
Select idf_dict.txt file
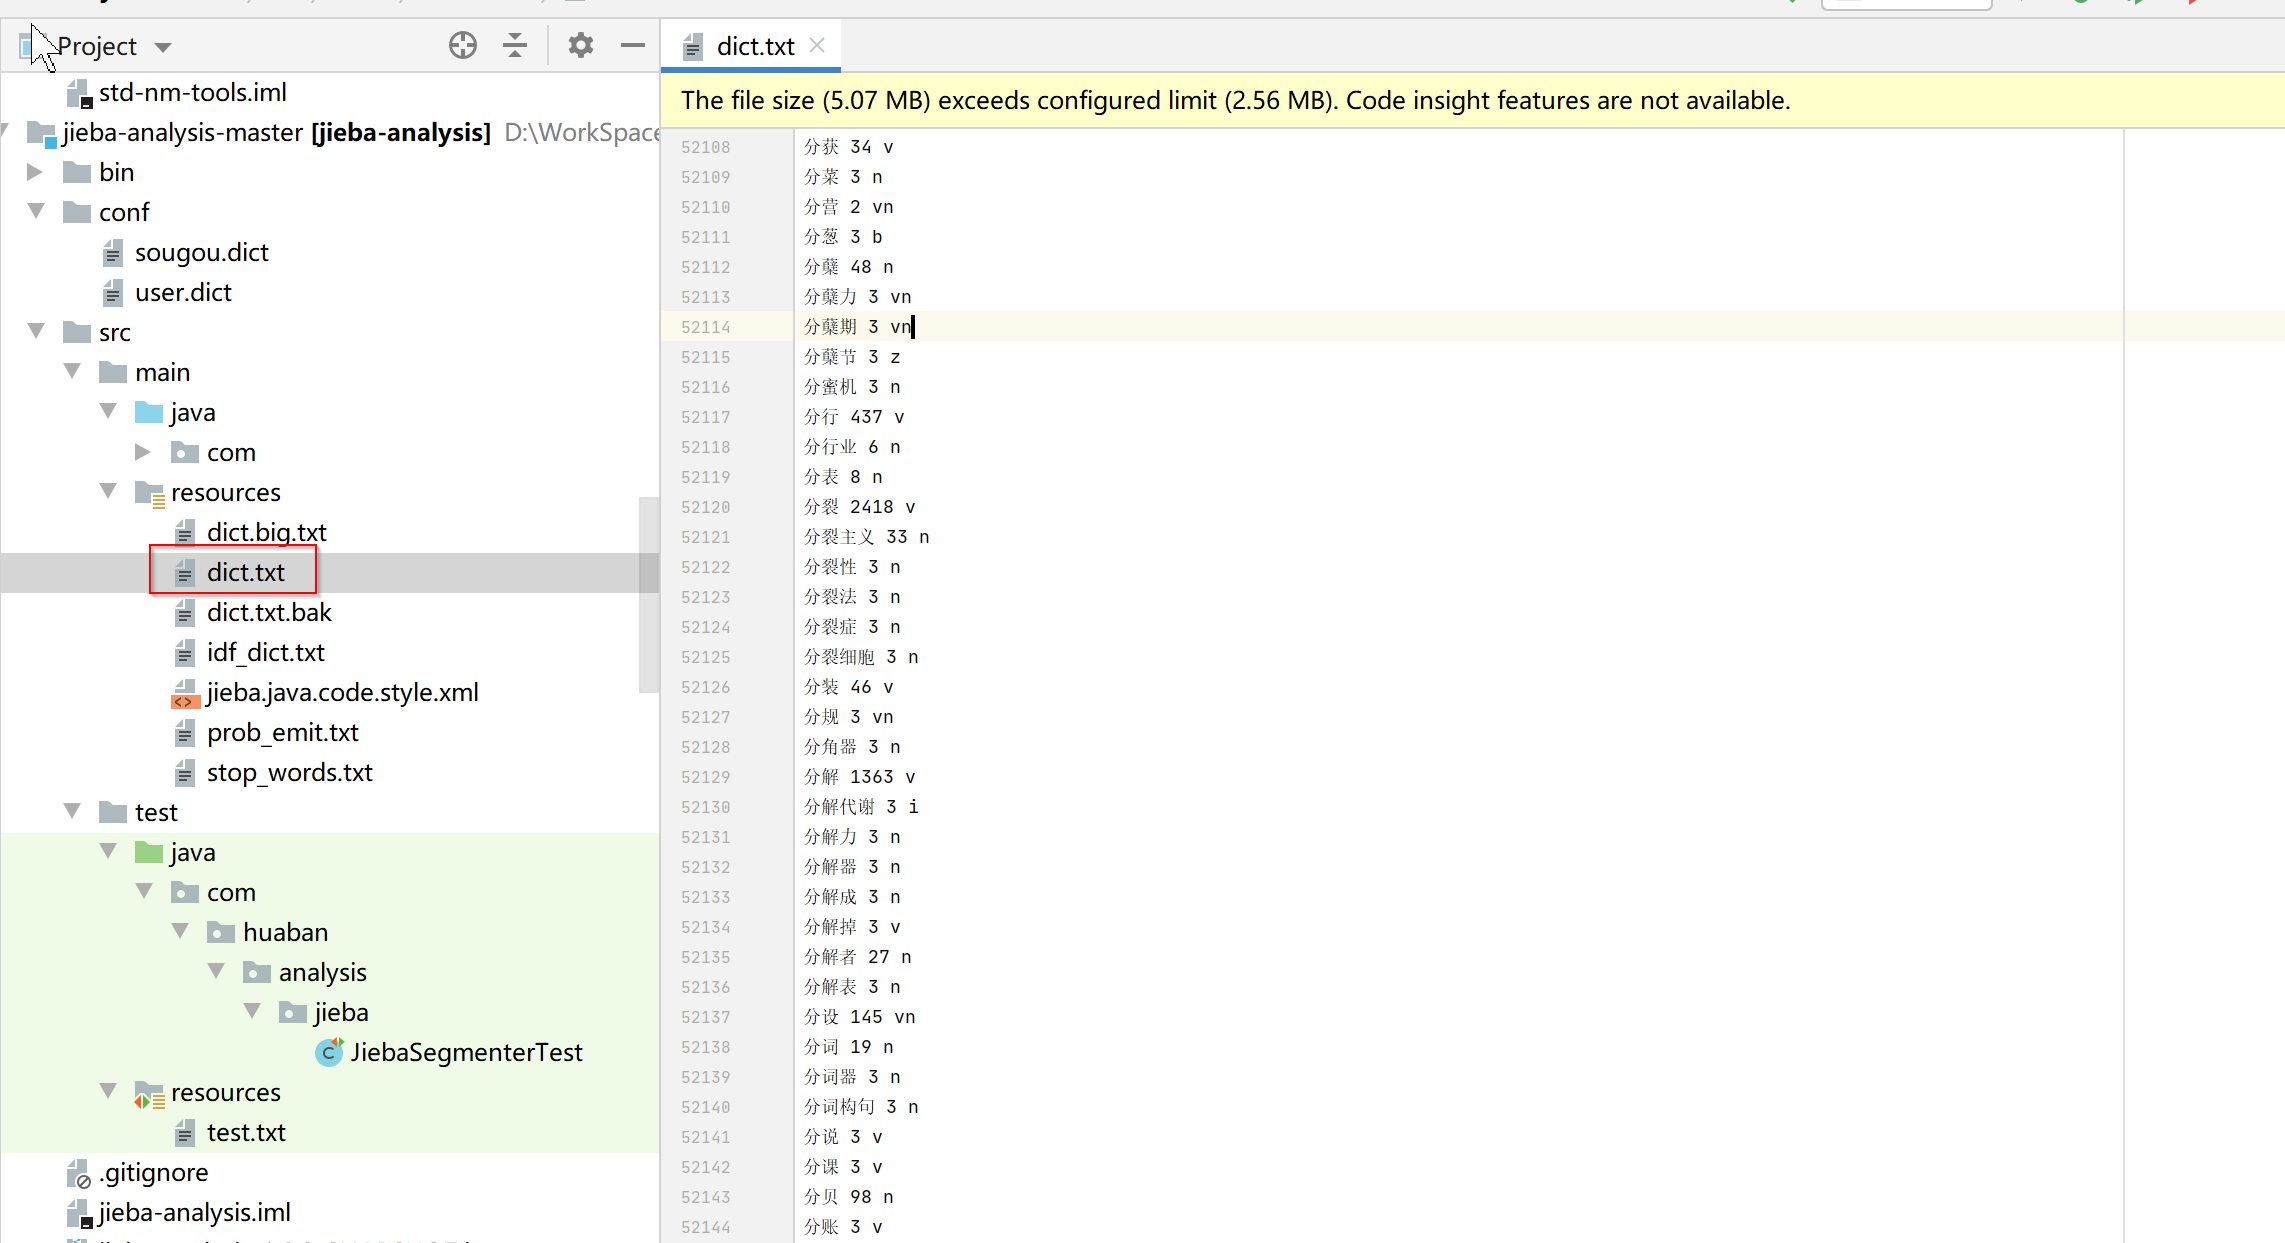(x=265, y=652)
